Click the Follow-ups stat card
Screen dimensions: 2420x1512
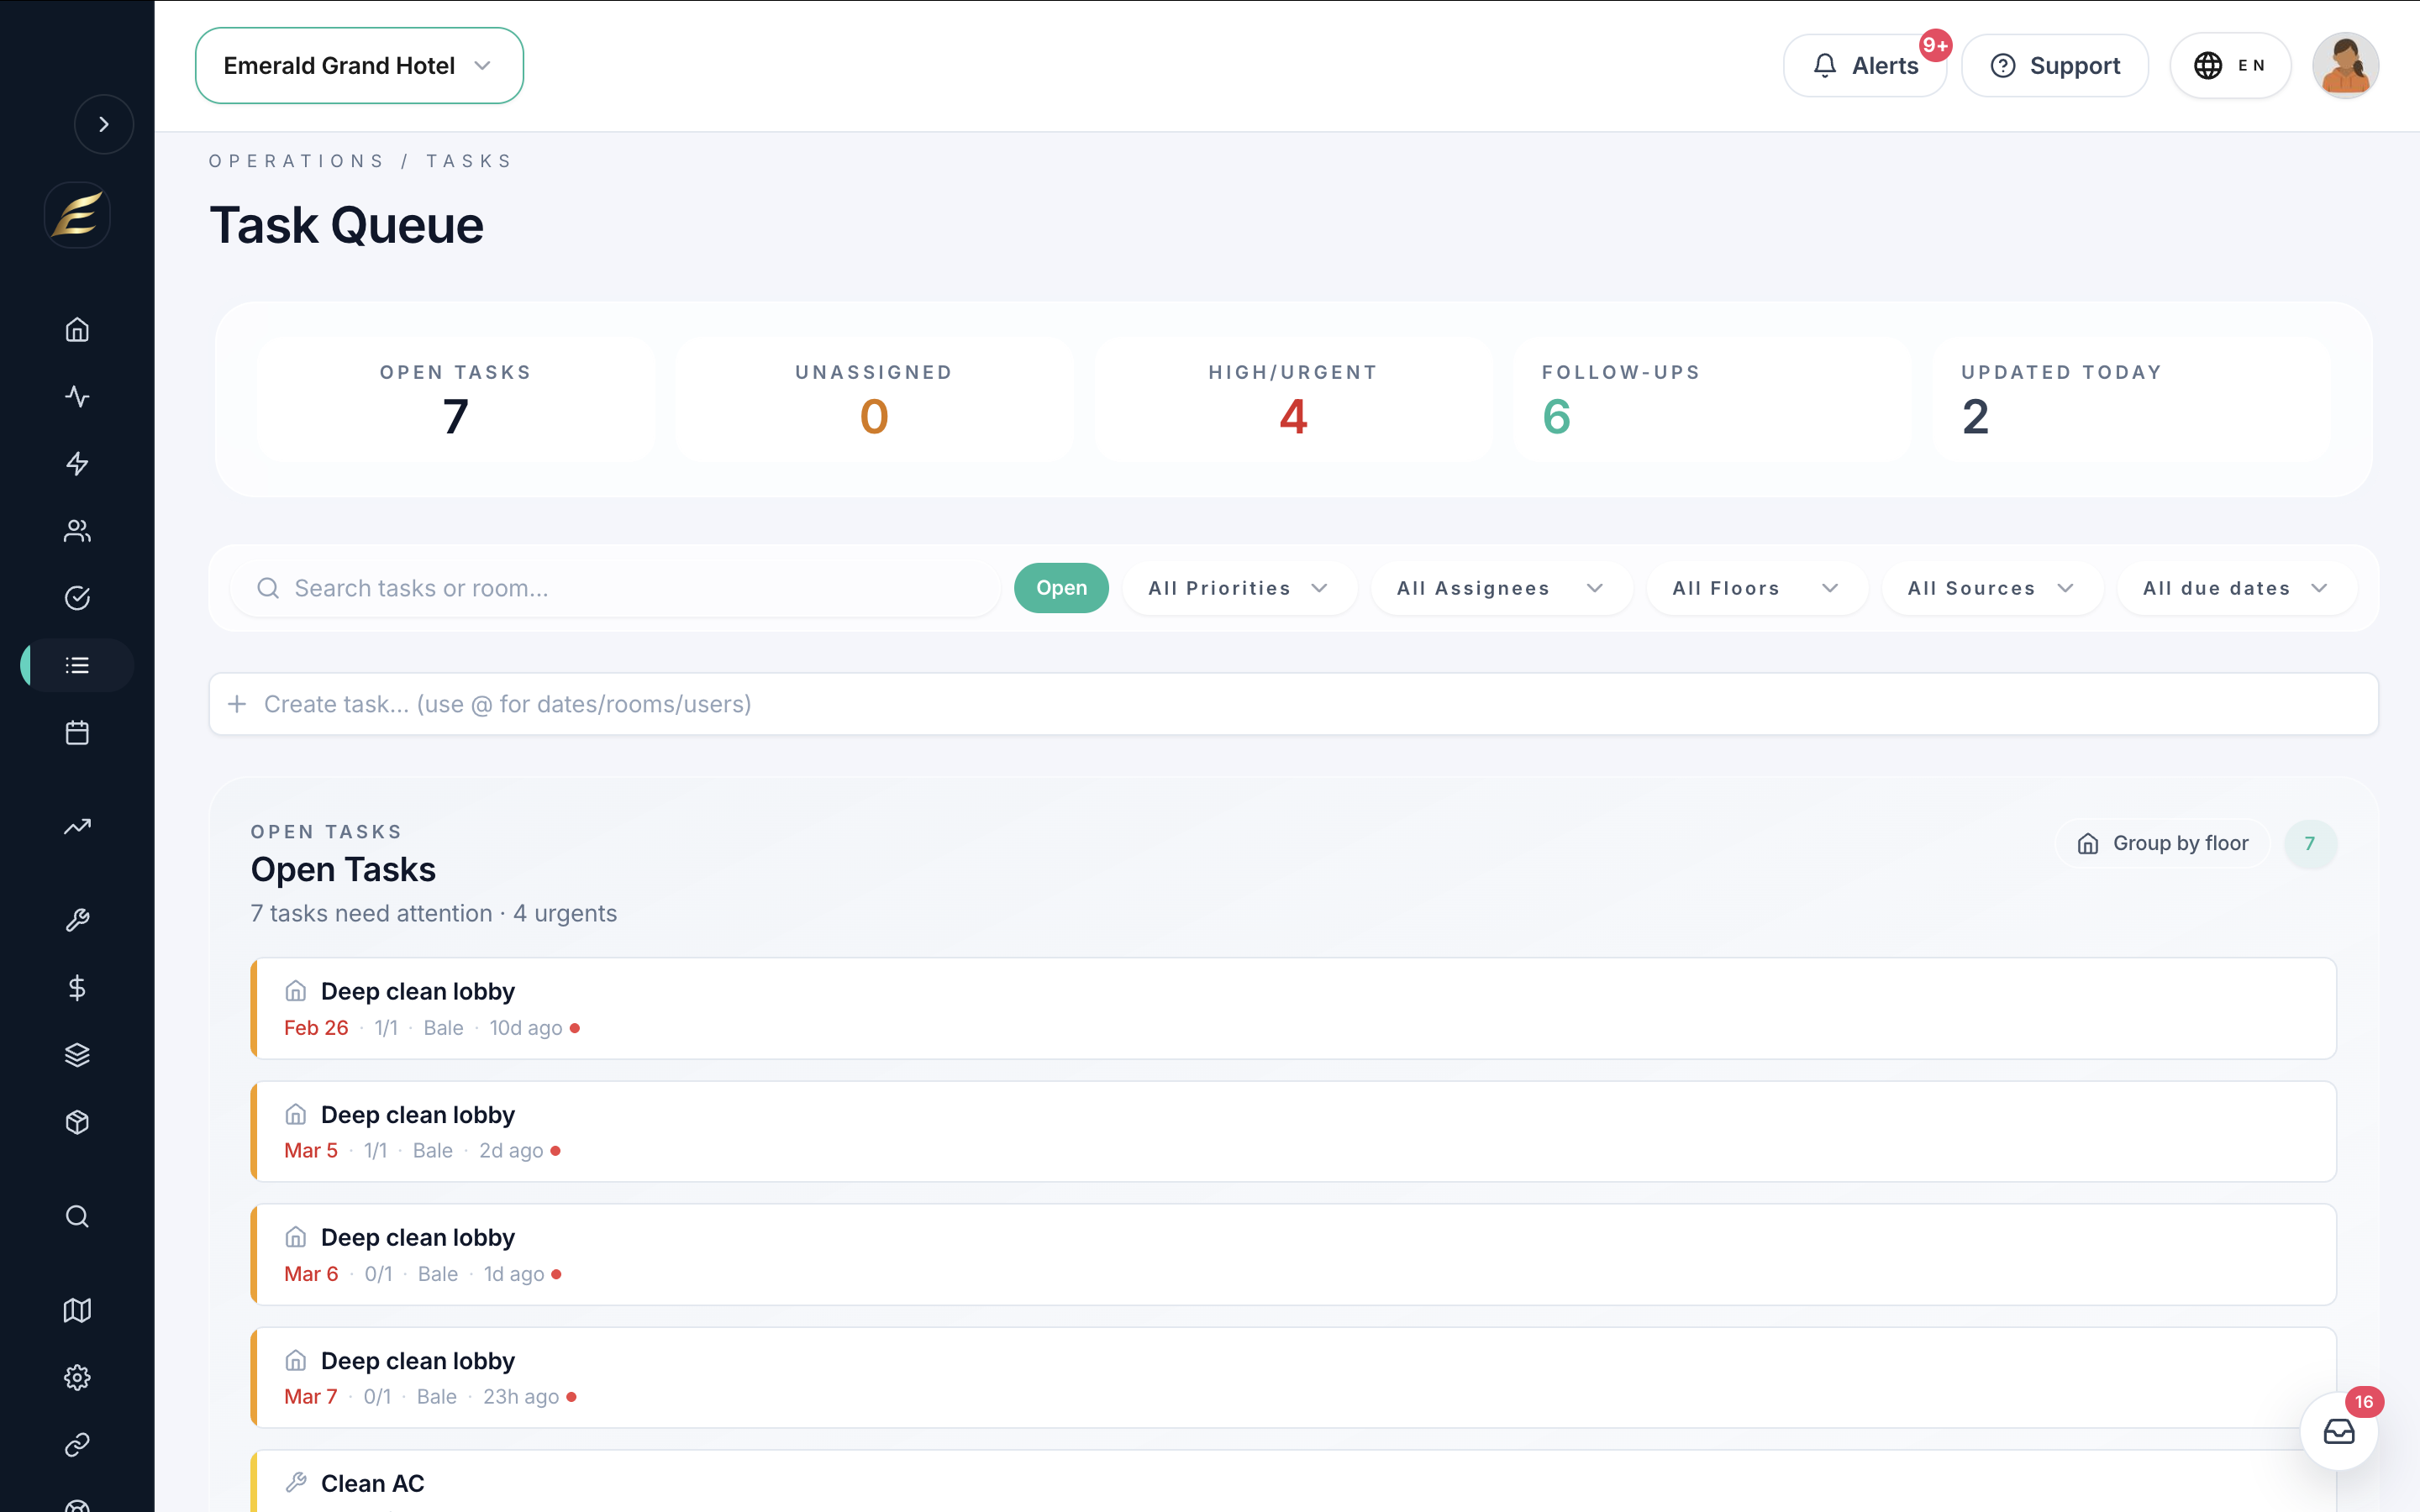pyautogui.click(x=1712, y=400)
